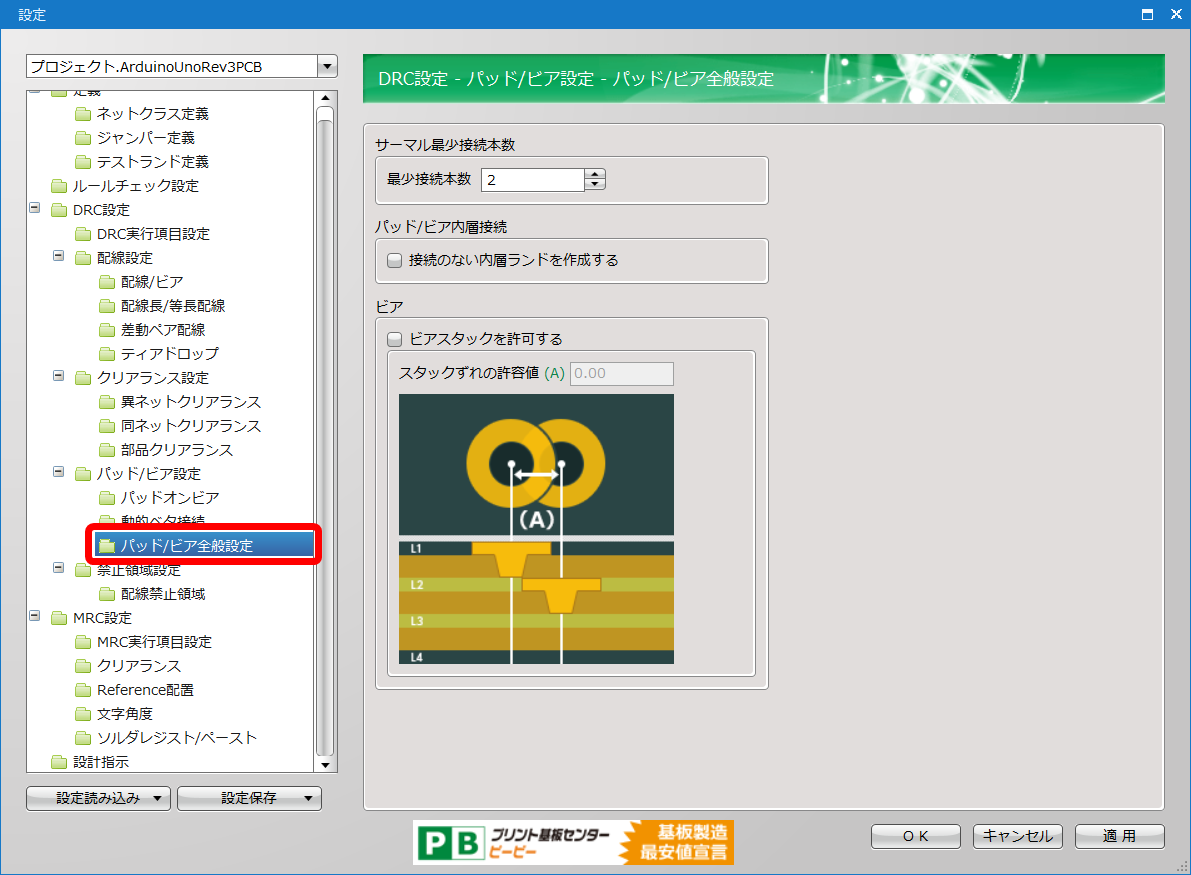This screenshot has width=1191, height=875.
Task: Click folder icon next to 異ネットクリアランス
Action: [107, 402]
